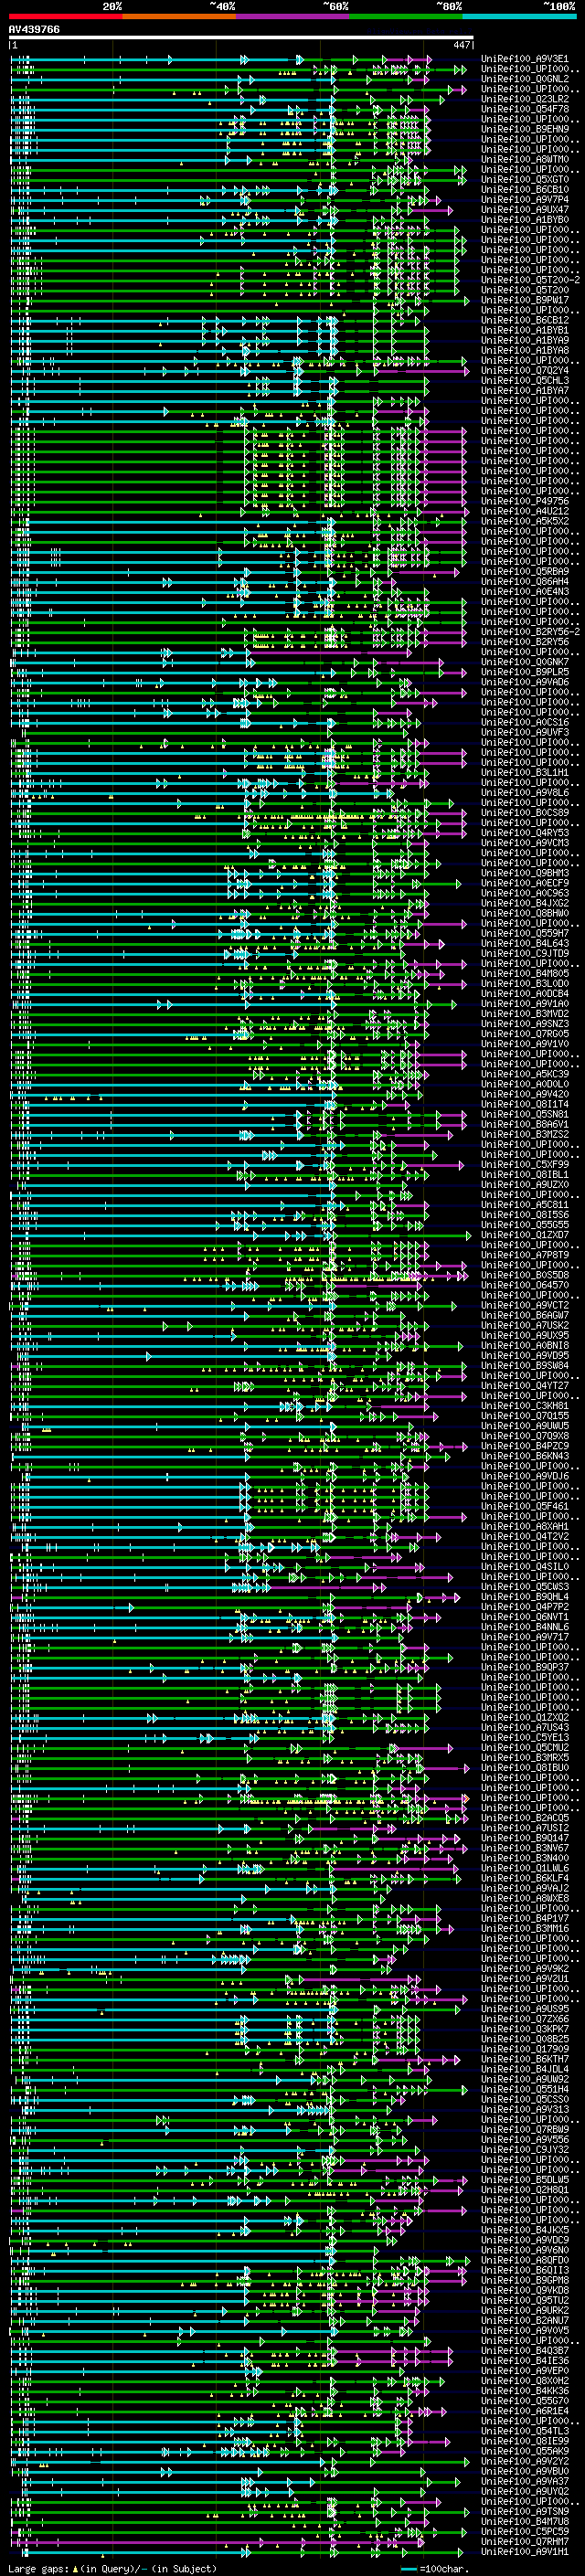Open hit UniRef100_A8WTM0
The width and height of the screenshot is (585, 2576).
tap(525, 159)
